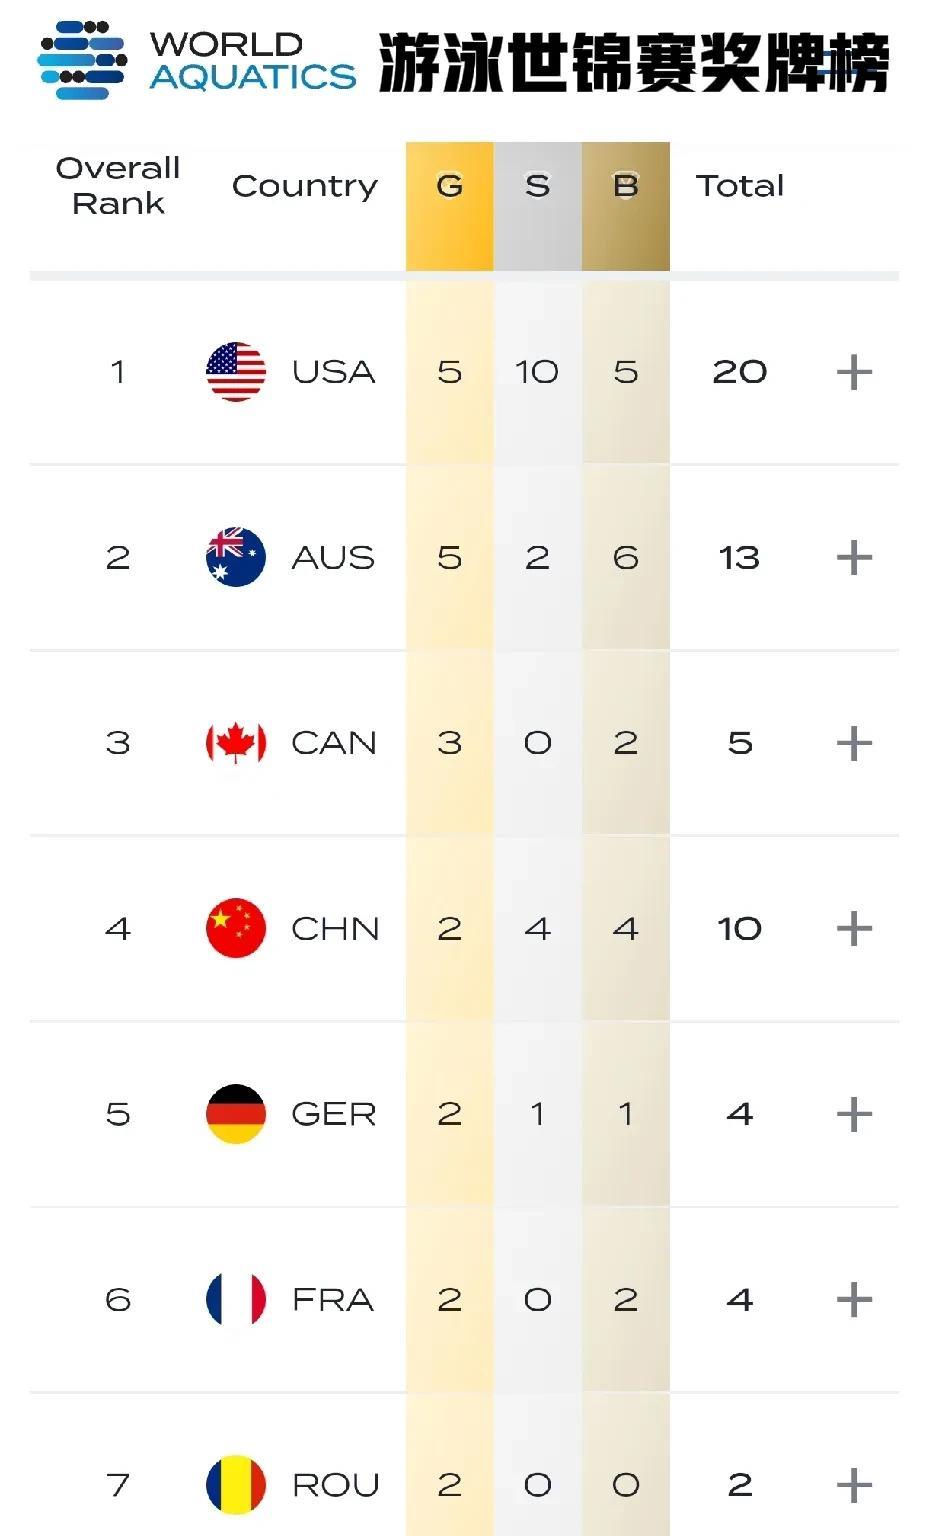The image size is (926, 1536).
Task: Click the Germany flag icon
Action: 236,1114
